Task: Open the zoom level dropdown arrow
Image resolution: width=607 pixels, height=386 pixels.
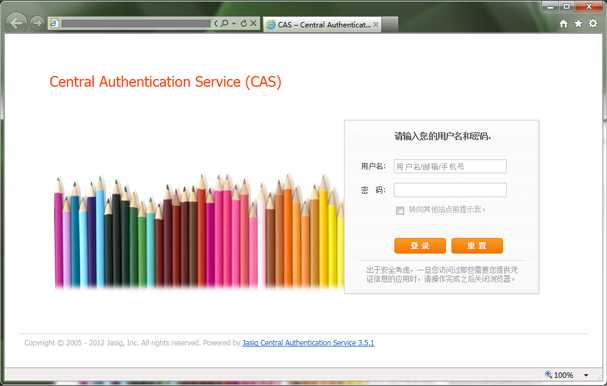Action: pos(586,375)
